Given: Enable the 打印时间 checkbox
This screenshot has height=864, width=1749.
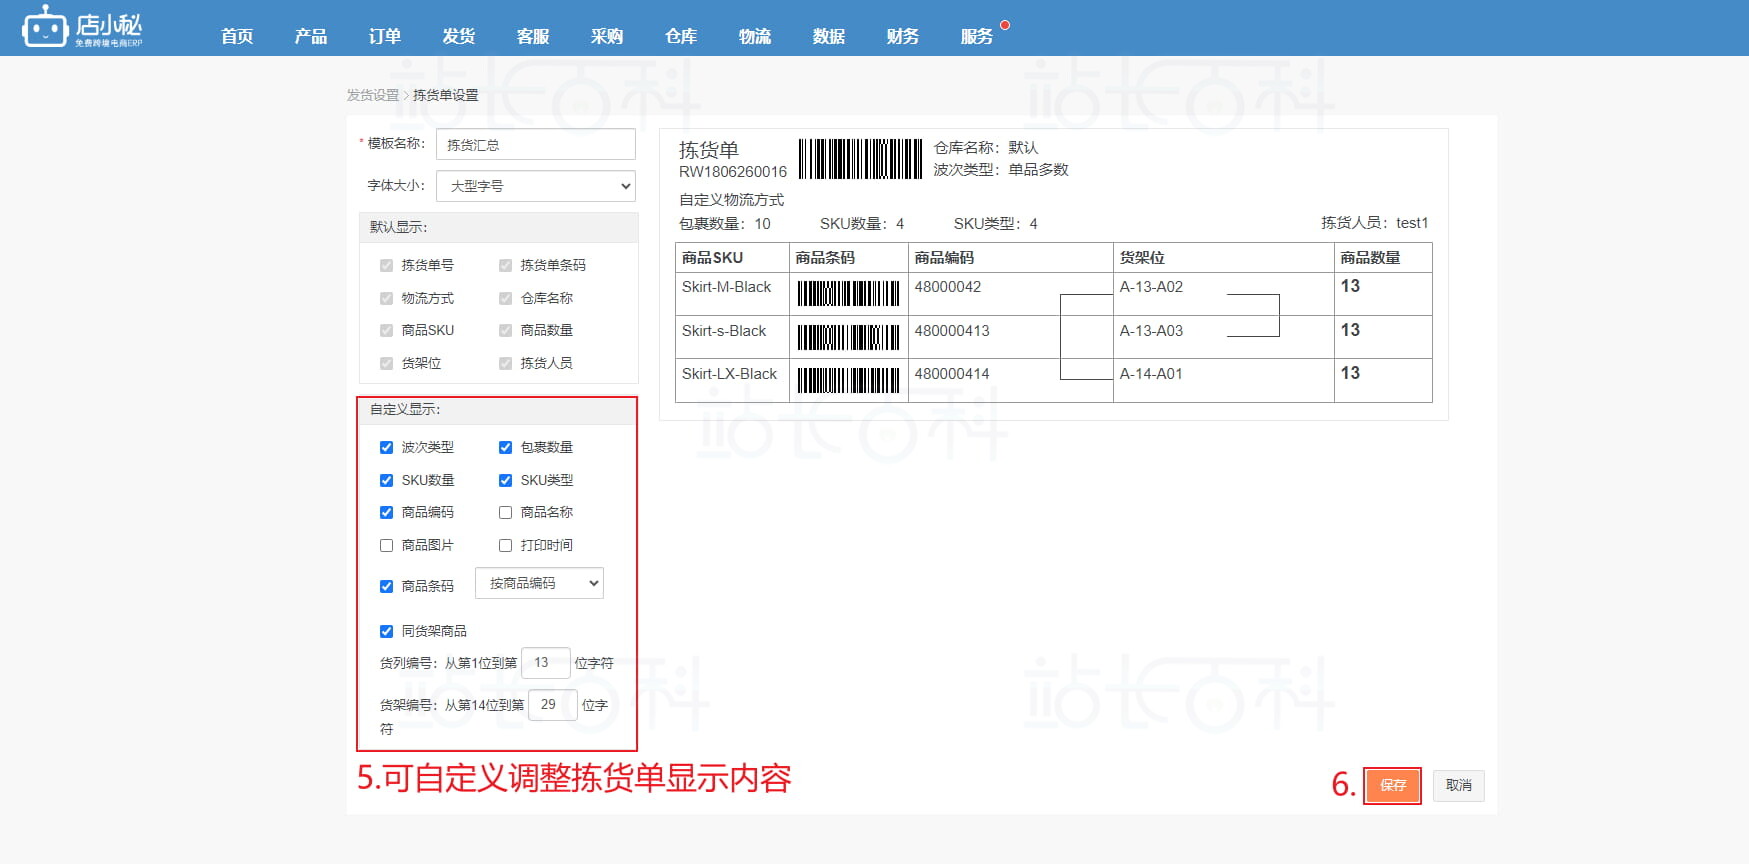Looking at the screenshot, I should [505, 545].
